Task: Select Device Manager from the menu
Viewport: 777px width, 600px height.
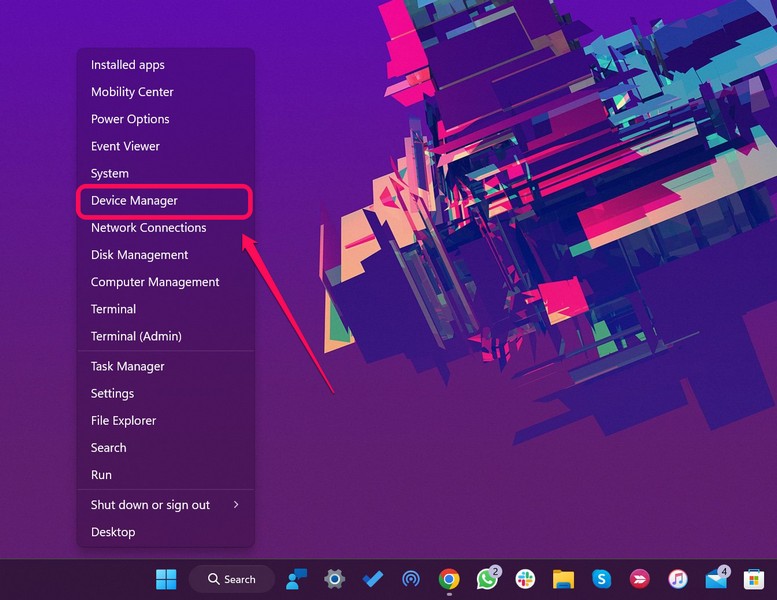Action: [x=134, y=201]
